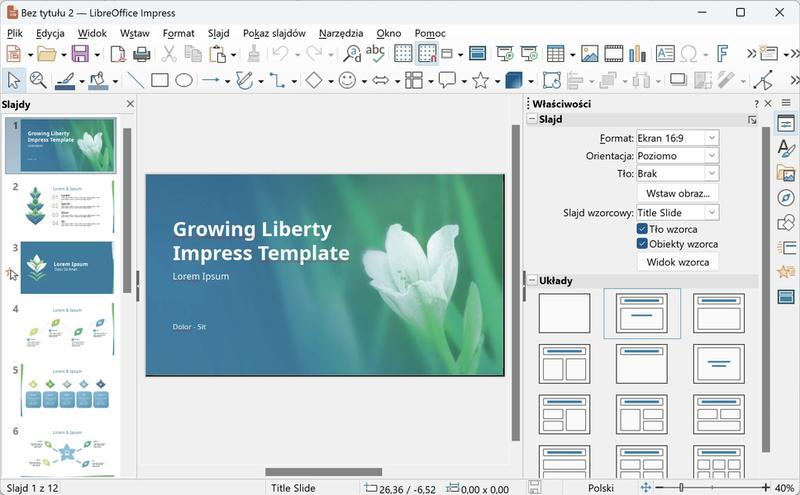Select the Zoom & Pan tool
The image size is (800, 495).
(x=38, y=80)
